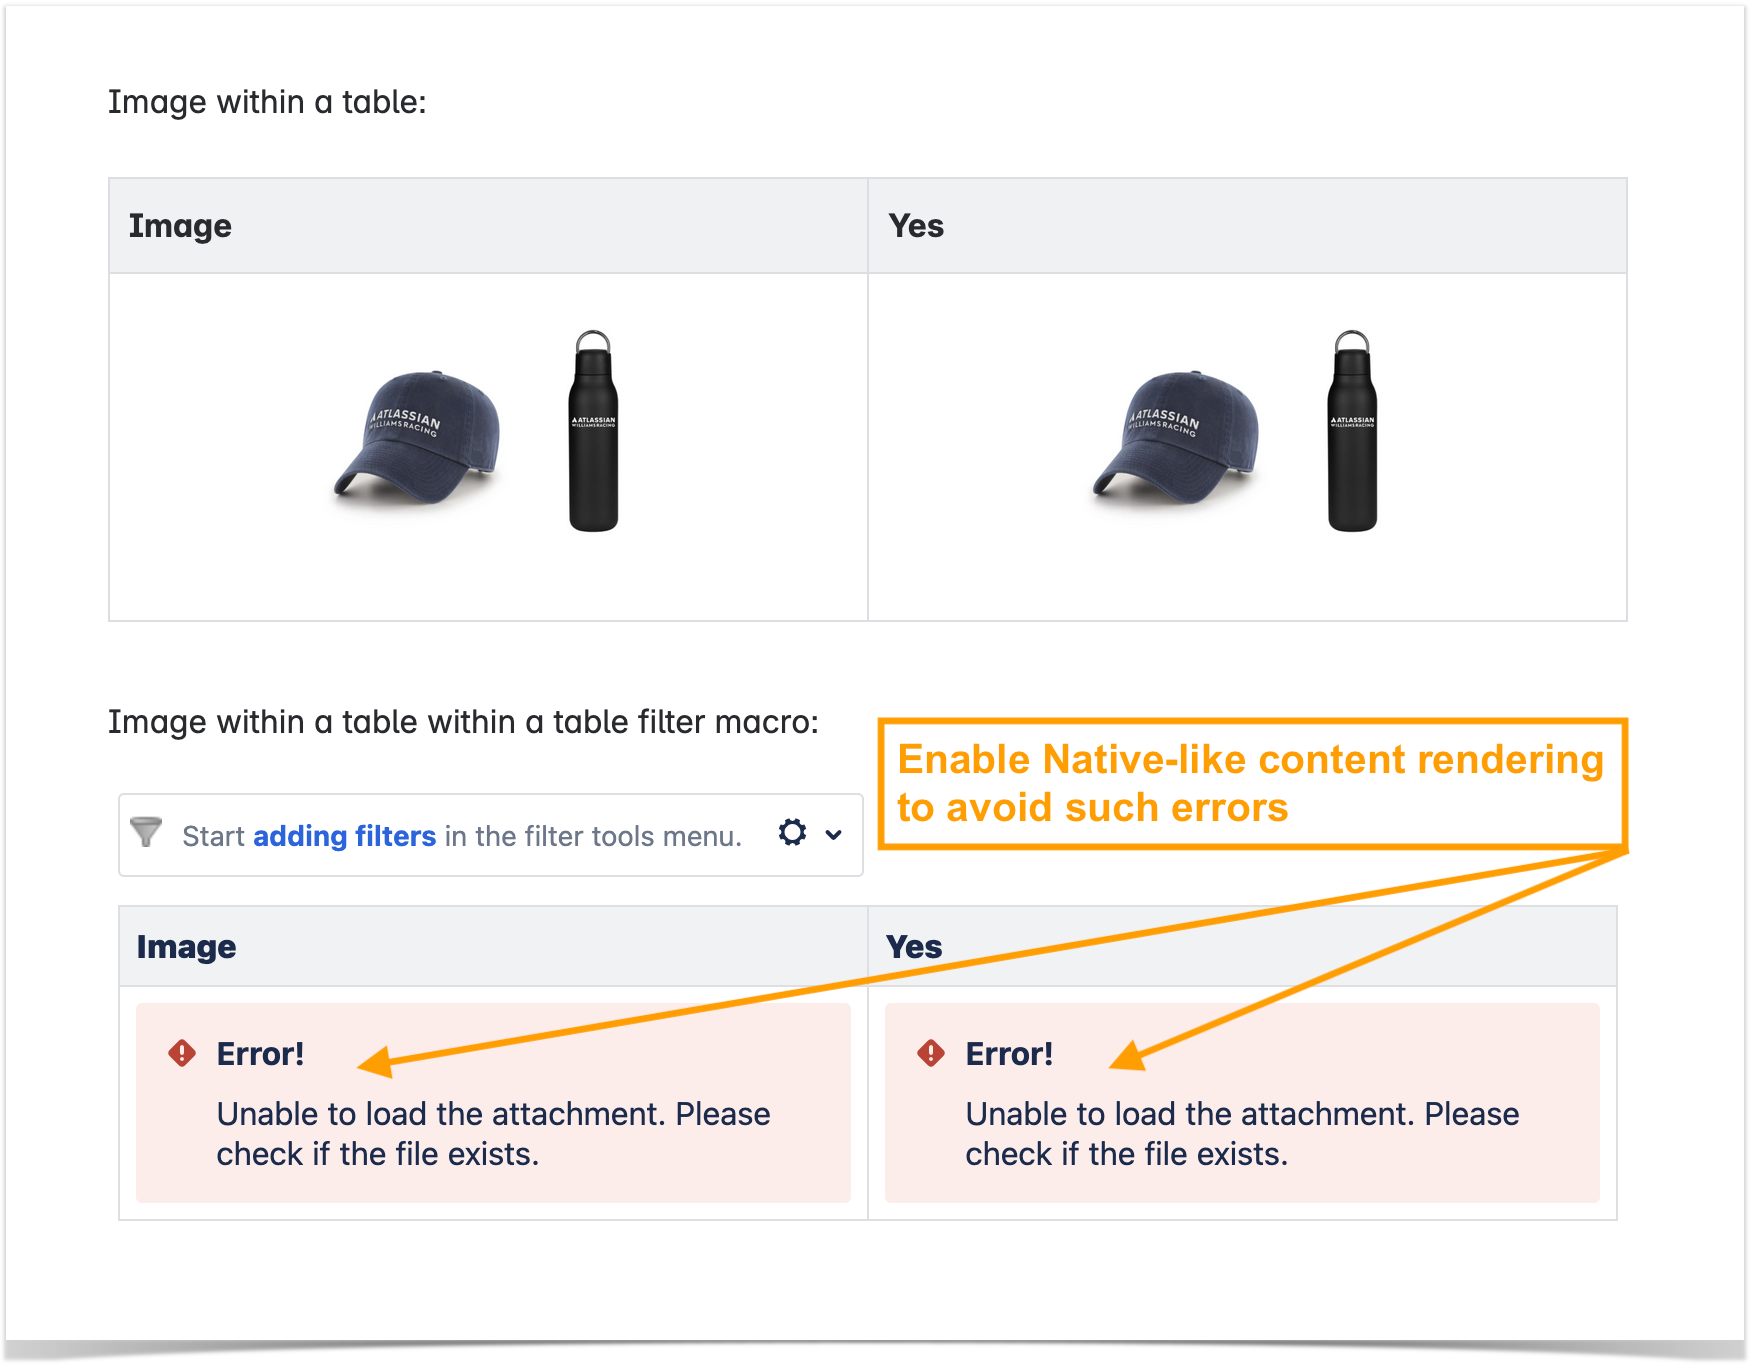Click the "Image within a table:" paragraph
Image resolution: width=1758 pixels, height=1369 pixels.
click(x=267, y=102)
